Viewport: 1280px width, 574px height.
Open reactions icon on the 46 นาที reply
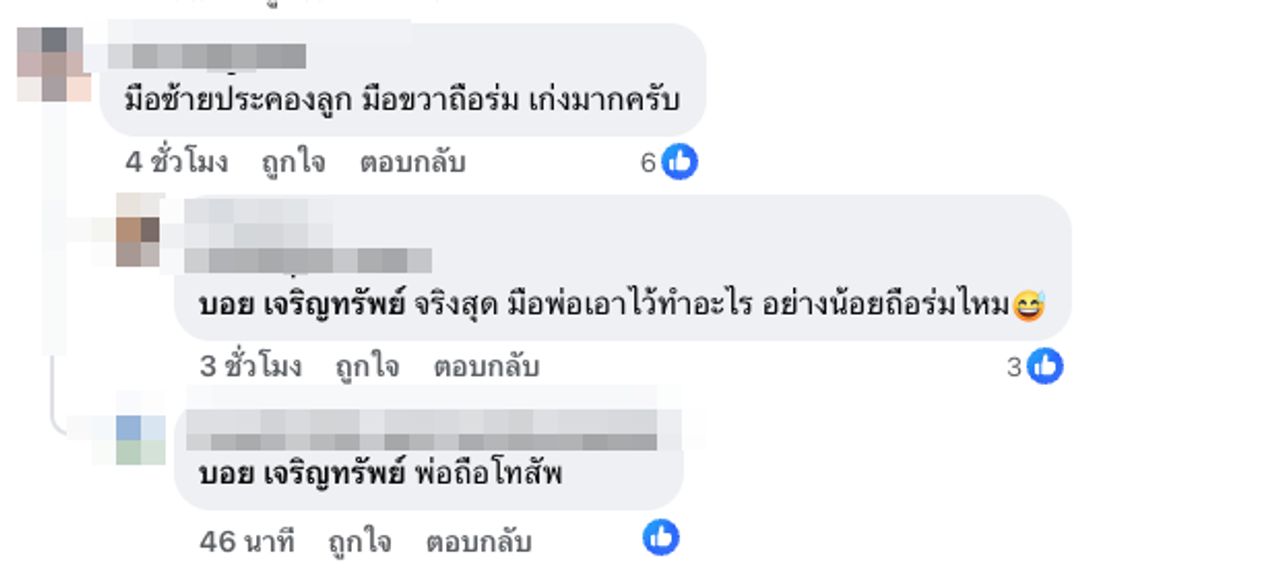pos(661,538)
